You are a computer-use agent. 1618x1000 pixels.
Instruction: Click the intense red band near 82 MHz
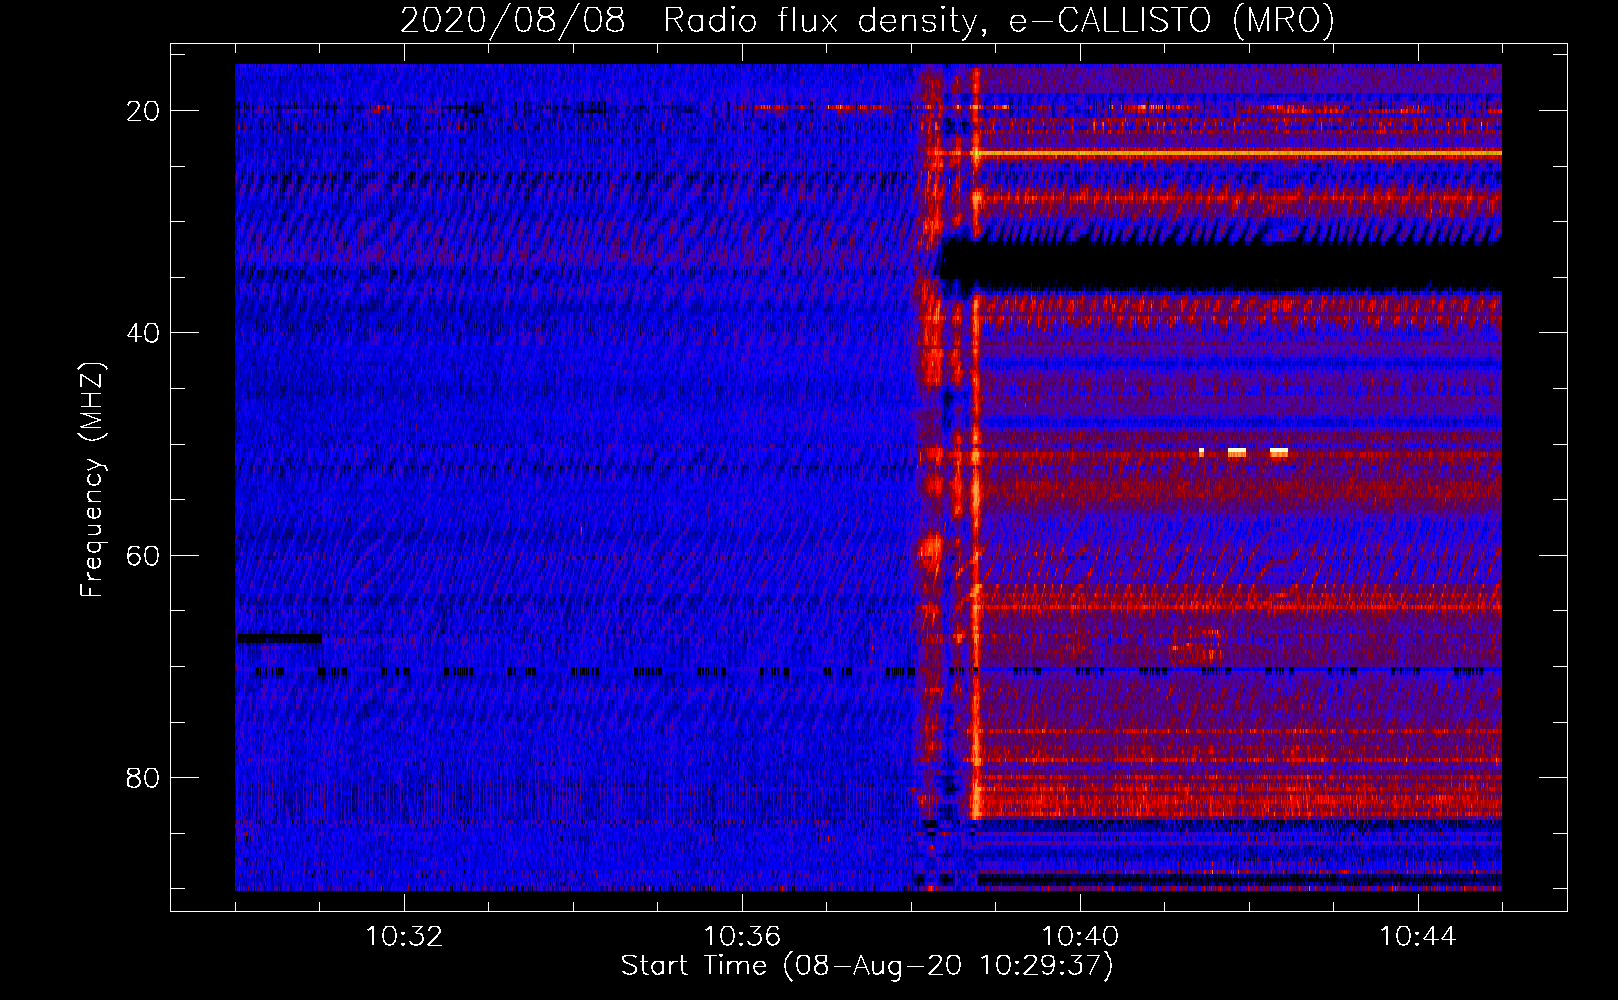(1238, 800)
